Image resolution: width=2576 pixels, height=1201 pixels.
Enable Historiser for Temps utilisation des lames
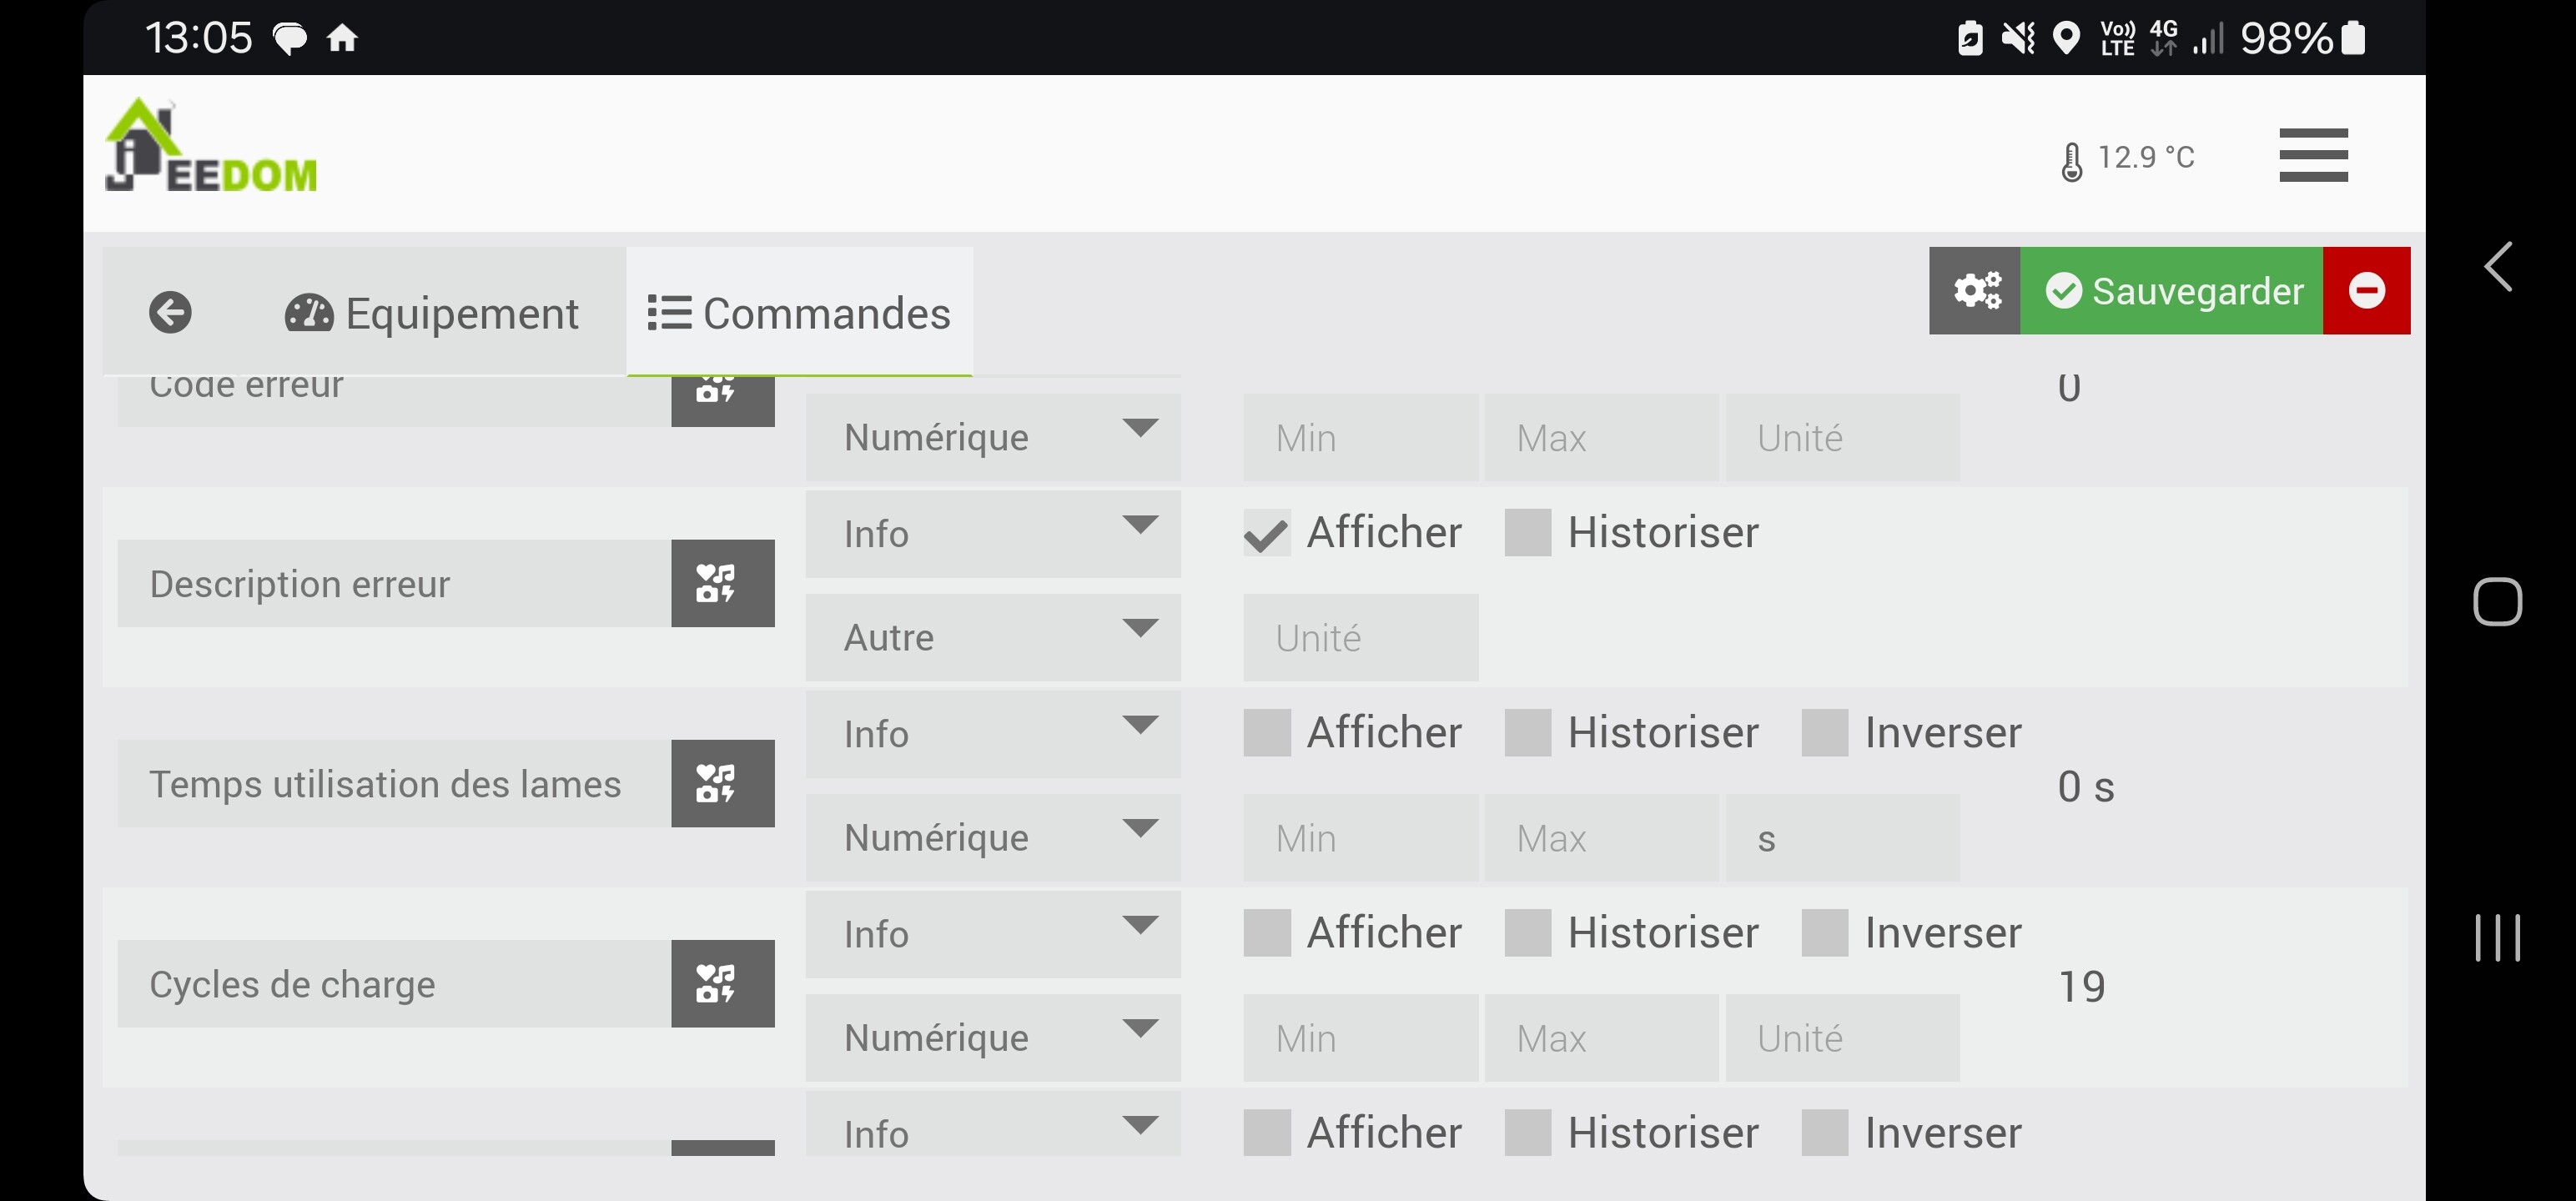[x=1527, y=732]
